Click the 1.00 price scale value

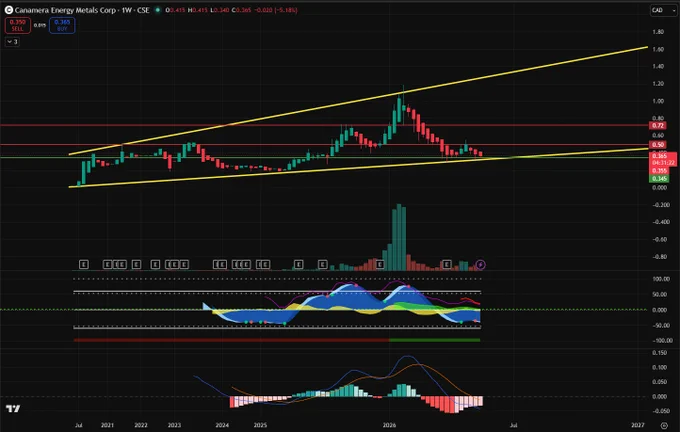(658, 101)
